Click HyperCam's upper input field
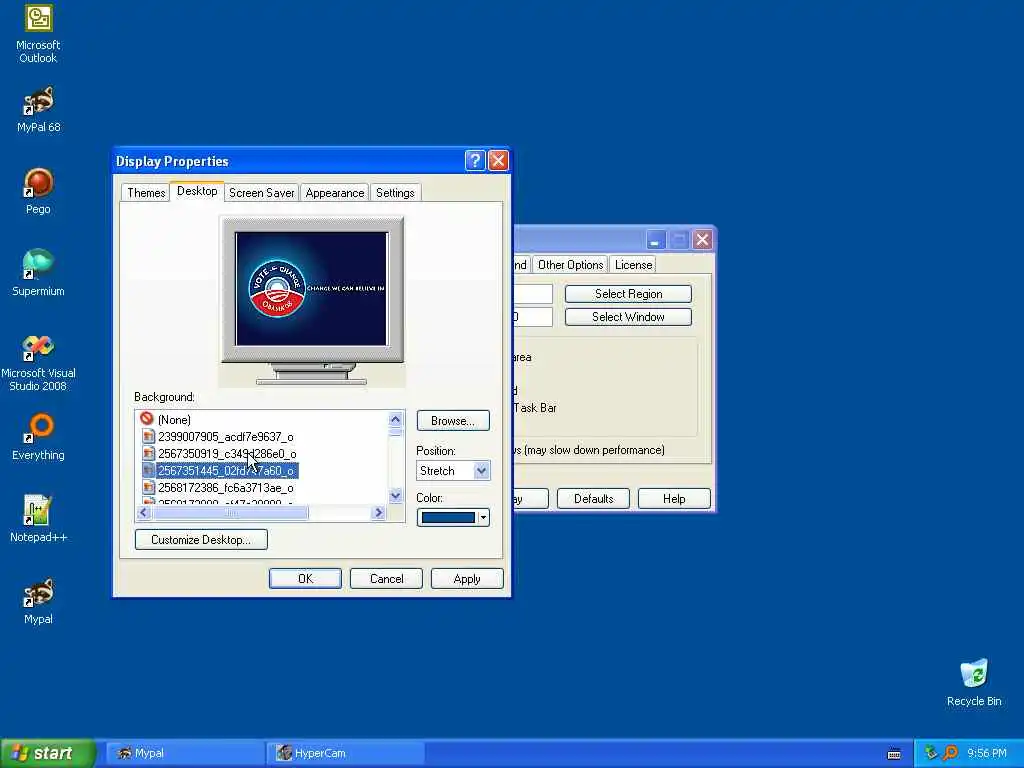Viewport: 1024px width, 768px height. tap(533, 294)
